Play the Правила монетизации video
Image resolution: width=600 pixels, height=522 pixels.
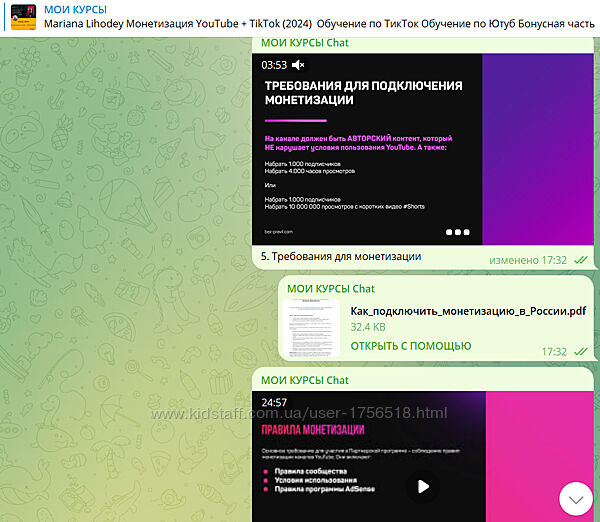423,486
